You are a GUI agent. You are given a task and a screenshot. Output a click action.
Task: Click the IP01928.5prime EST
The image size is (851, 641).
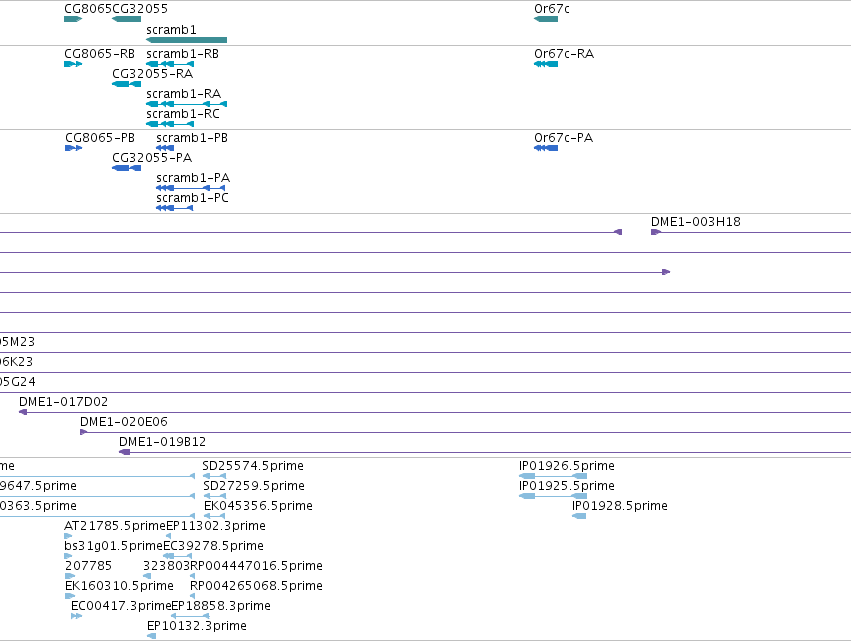pos(579,516)
